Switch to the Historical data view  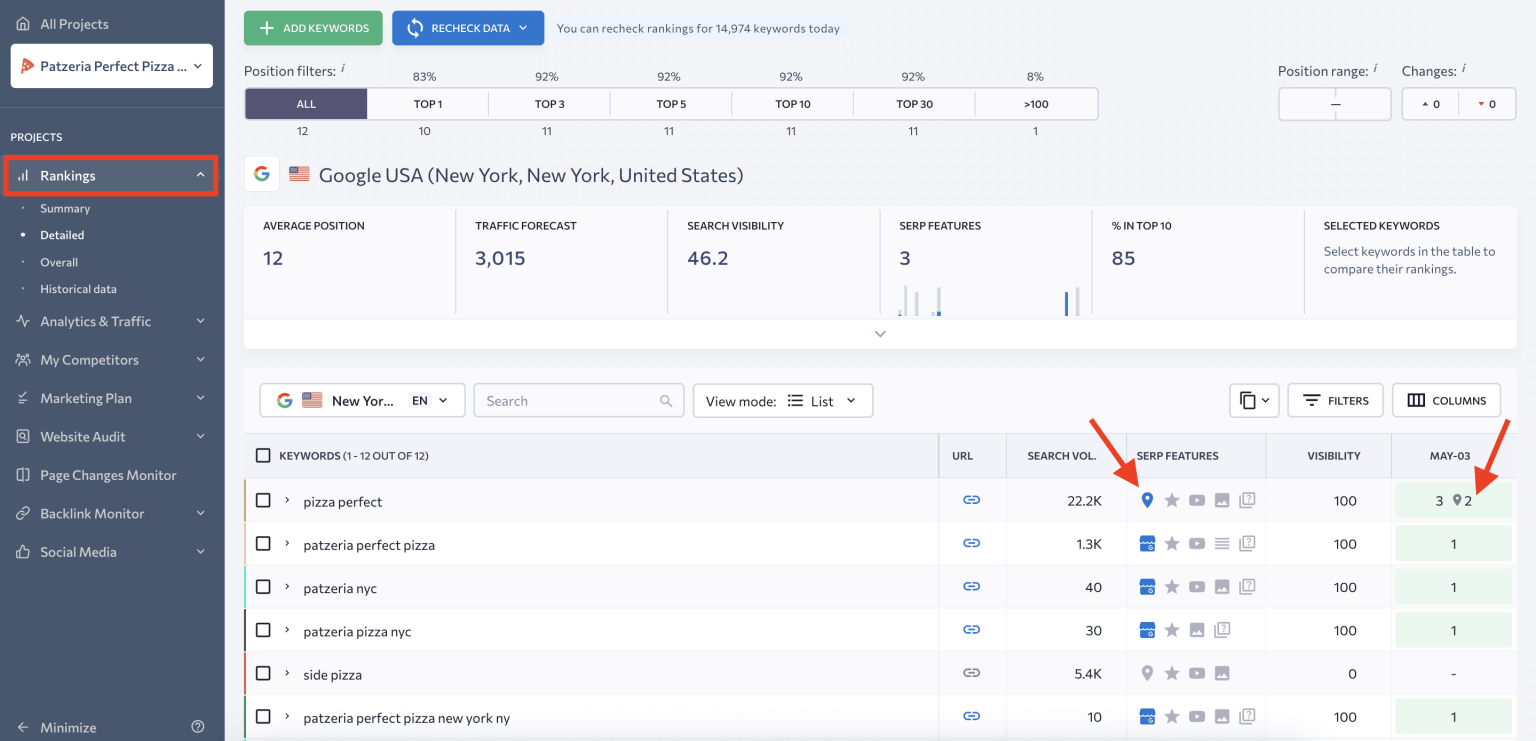(77, 288)
